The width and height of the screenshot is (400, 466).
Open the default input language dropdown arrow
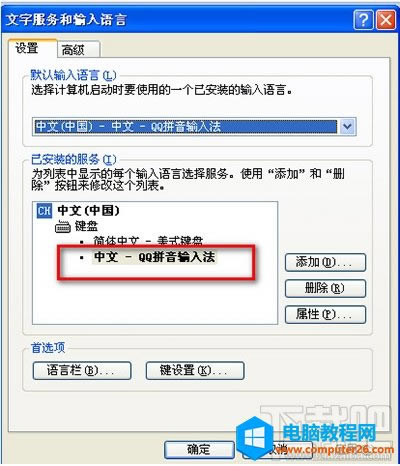coord(347,127)
